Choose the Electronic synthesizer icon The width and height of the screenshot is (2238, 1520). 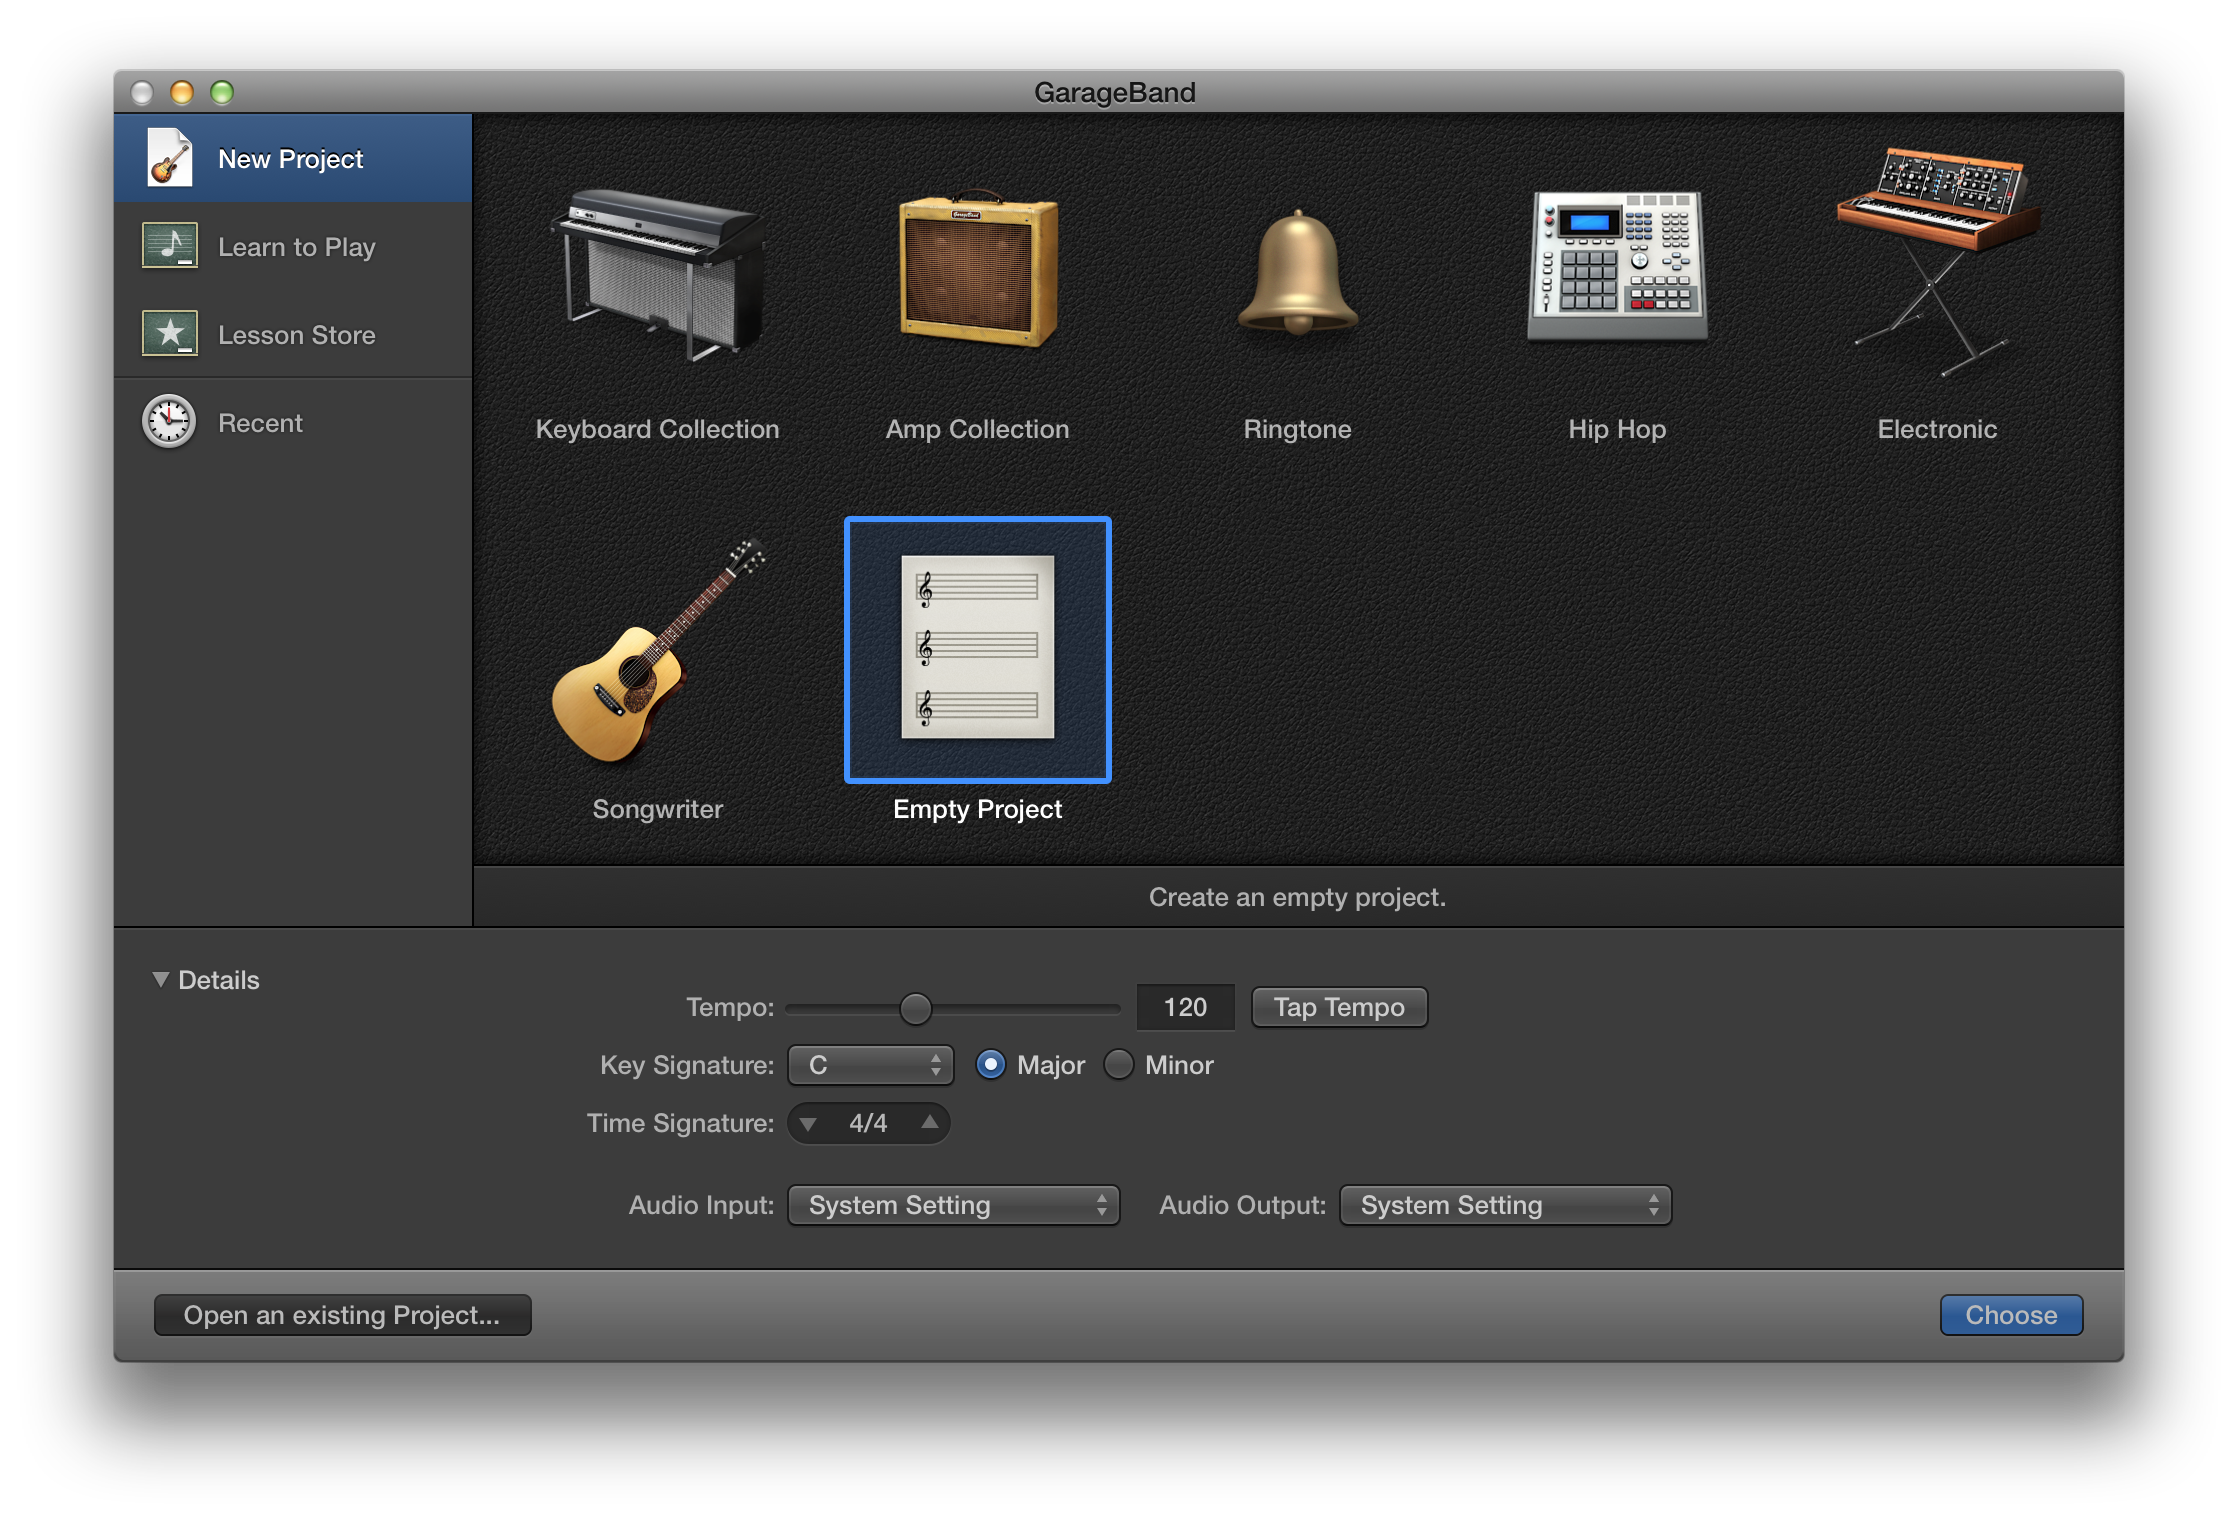click(x=1937, y=262)
